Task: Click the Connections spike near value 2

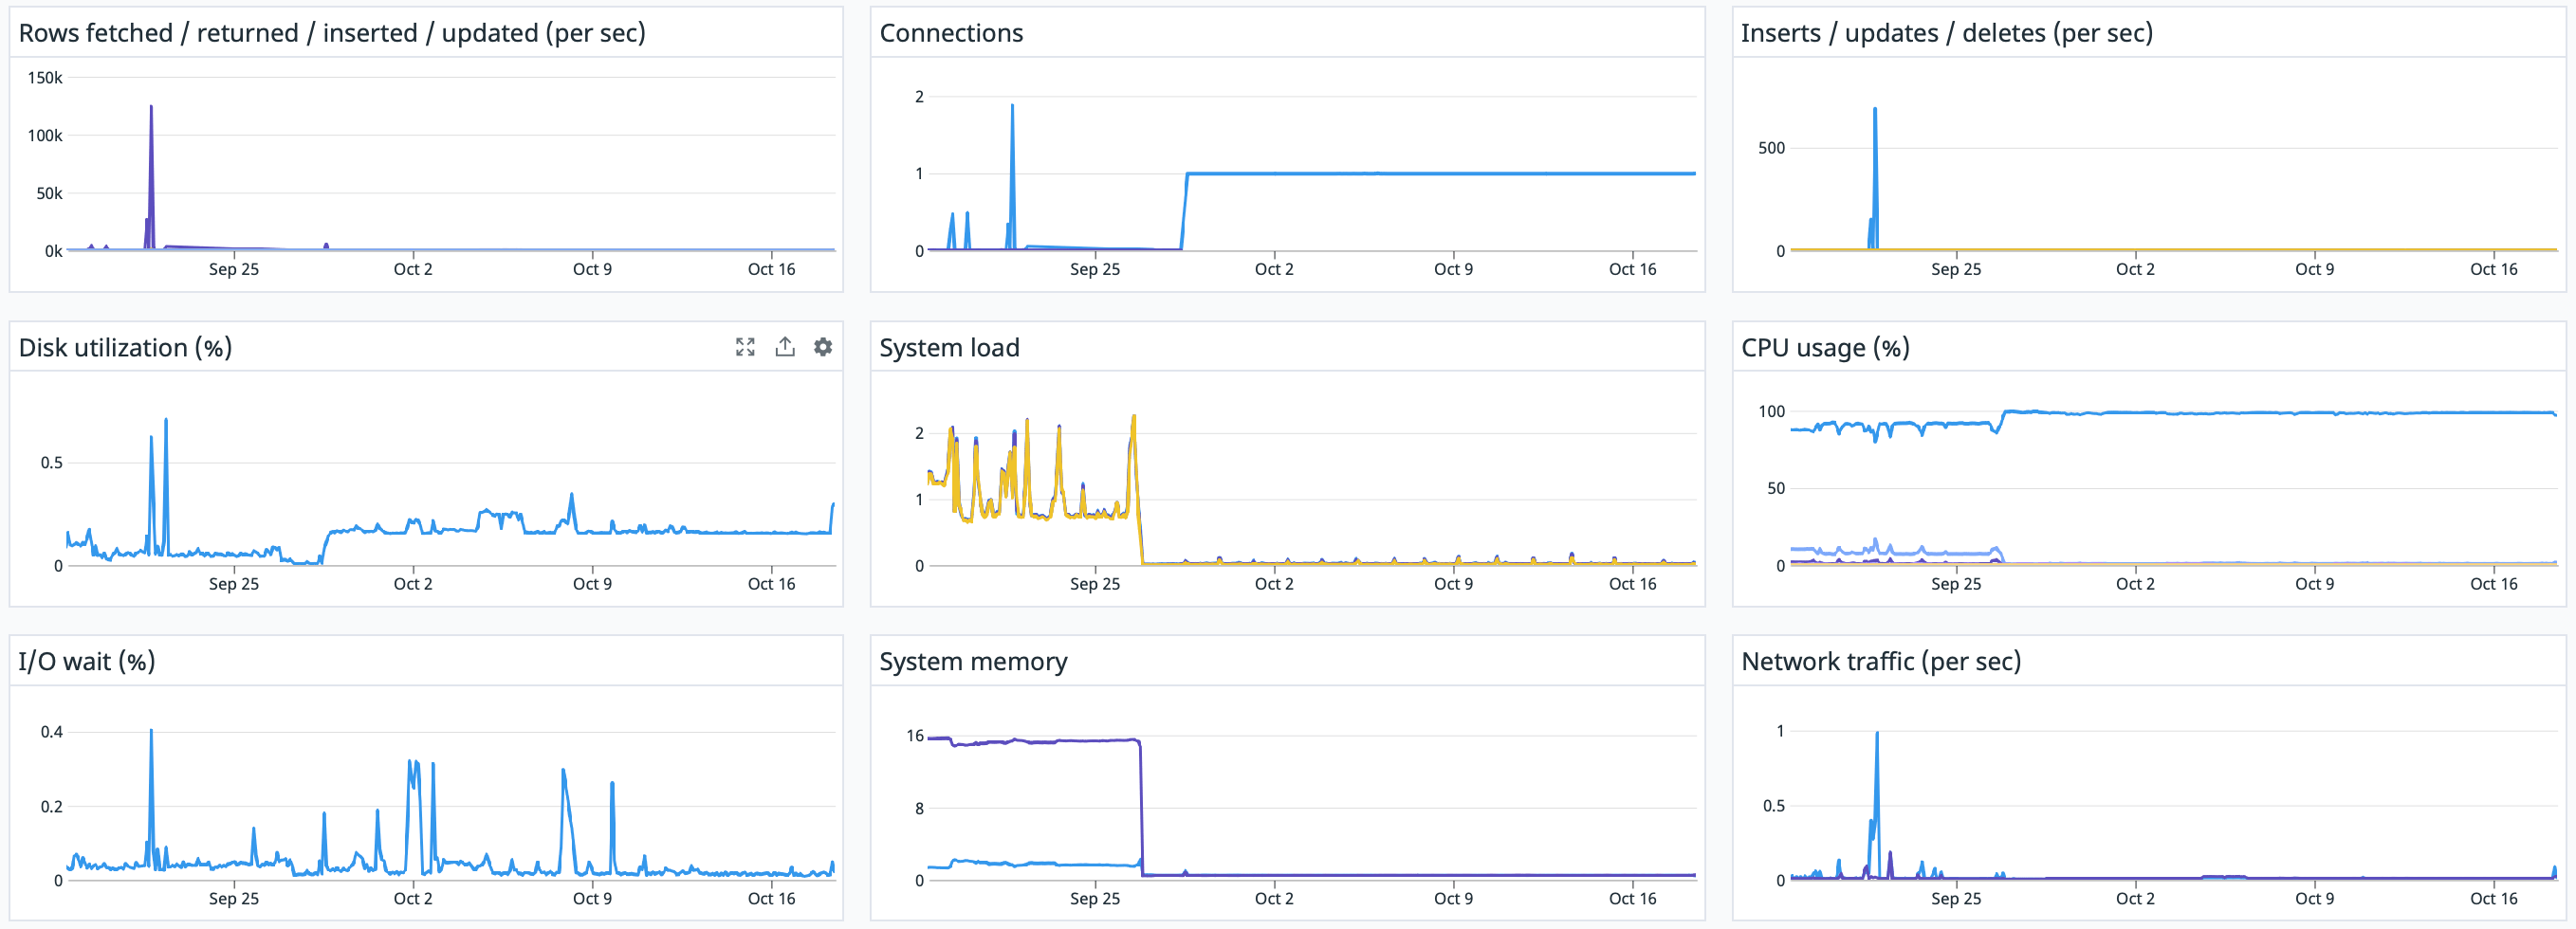Action: (x=1011, y=104)
